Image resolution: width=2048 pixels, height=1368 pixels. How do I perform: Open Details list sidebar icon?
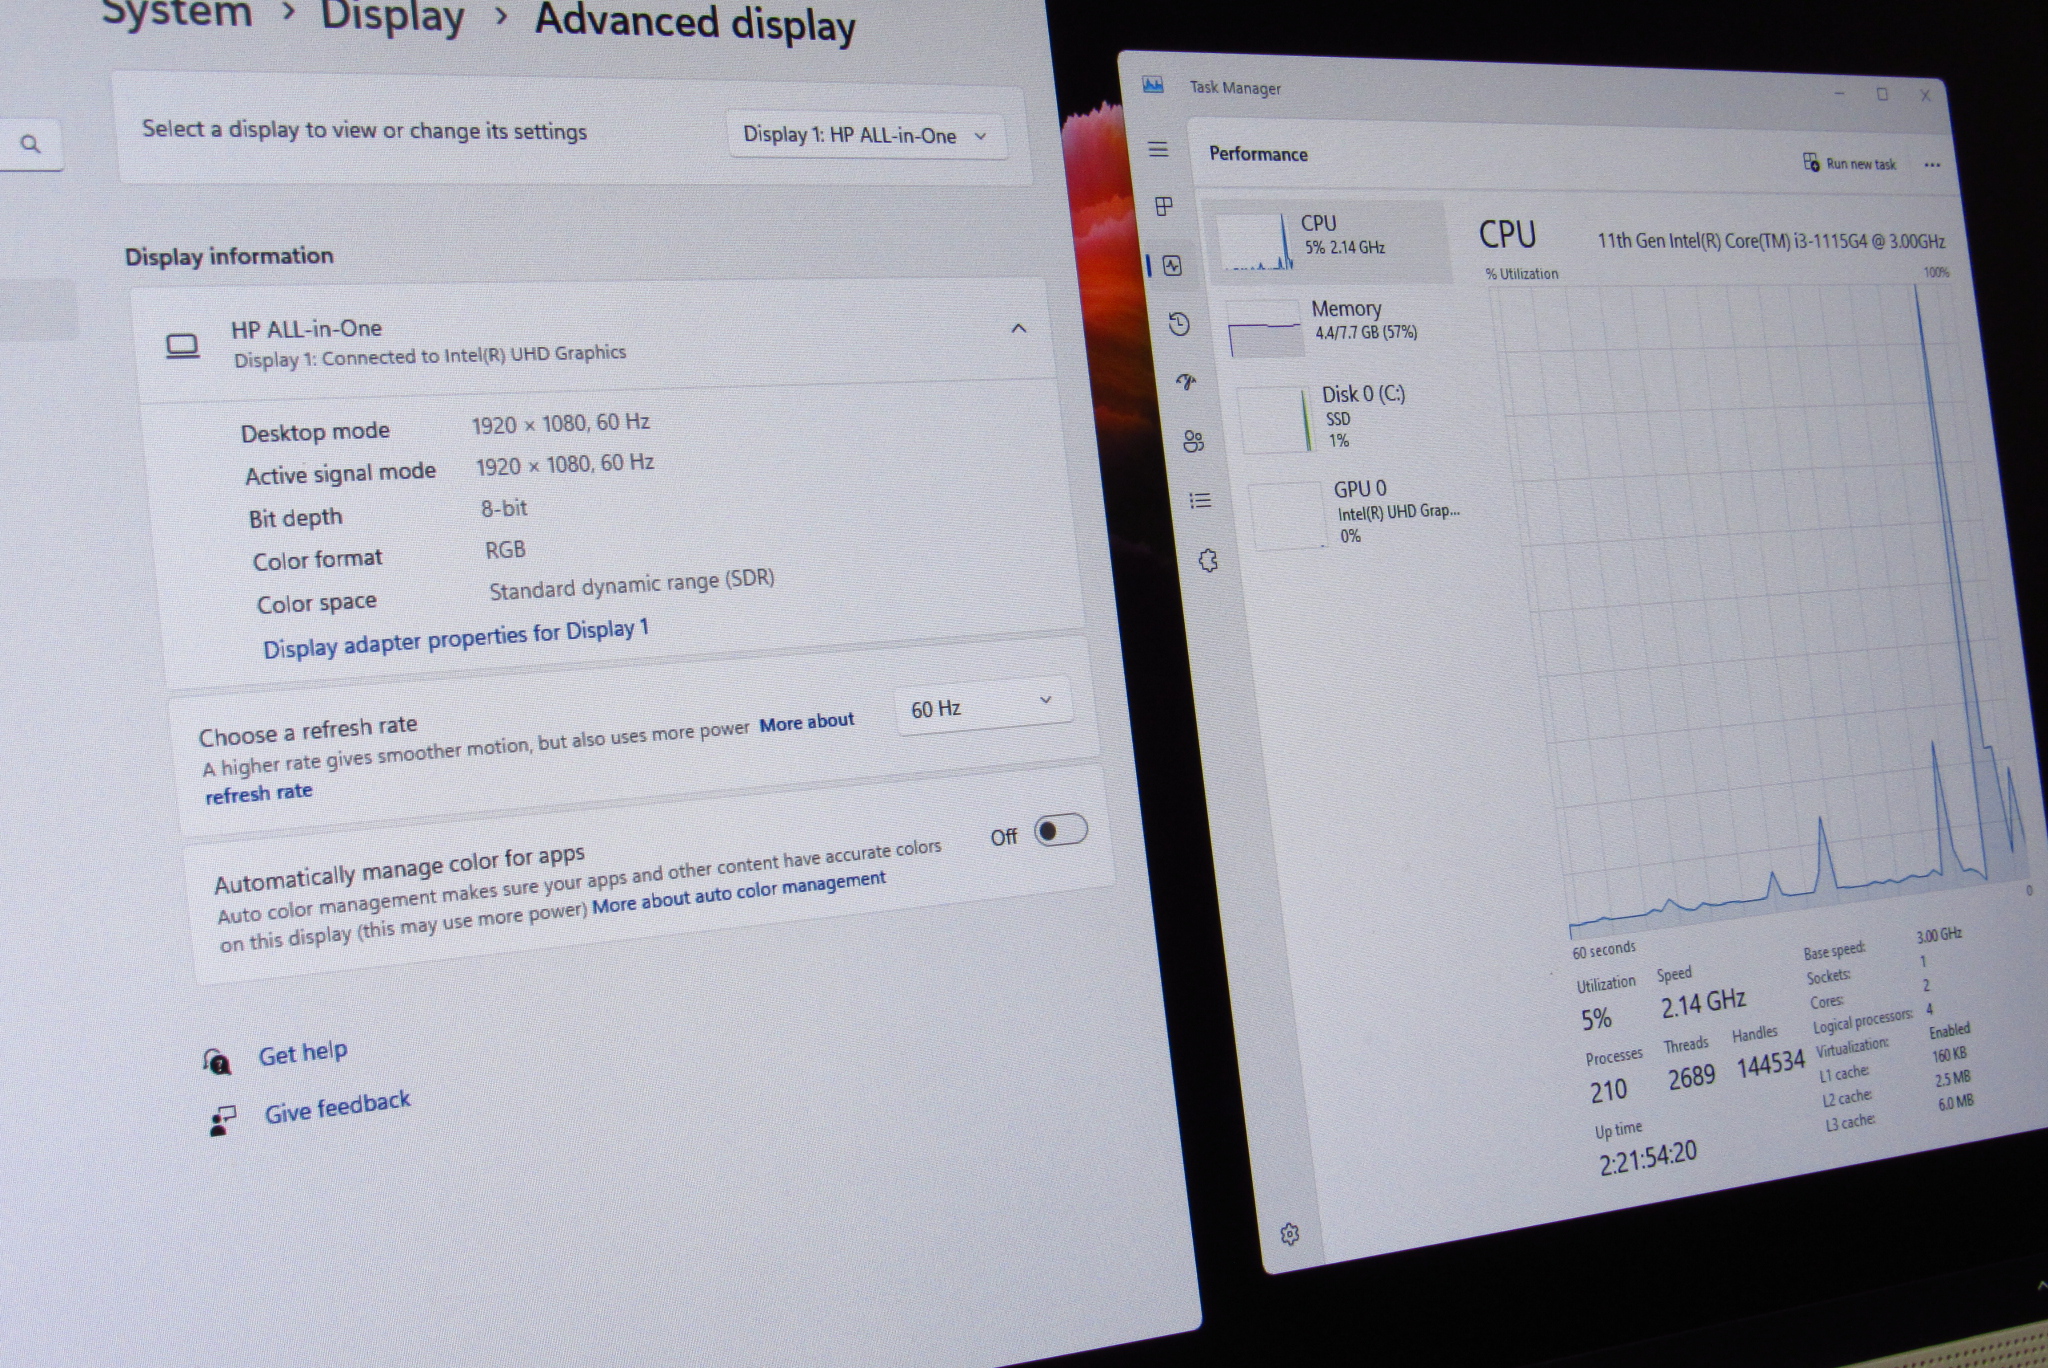[1200, 500]
